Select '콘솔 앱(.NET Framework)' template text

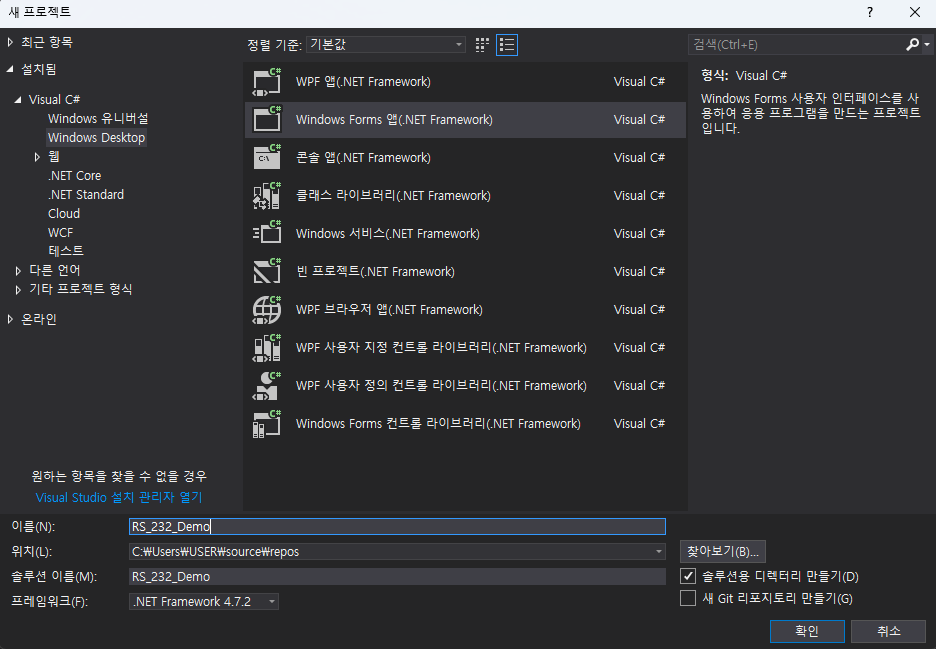tap(363, 158)
